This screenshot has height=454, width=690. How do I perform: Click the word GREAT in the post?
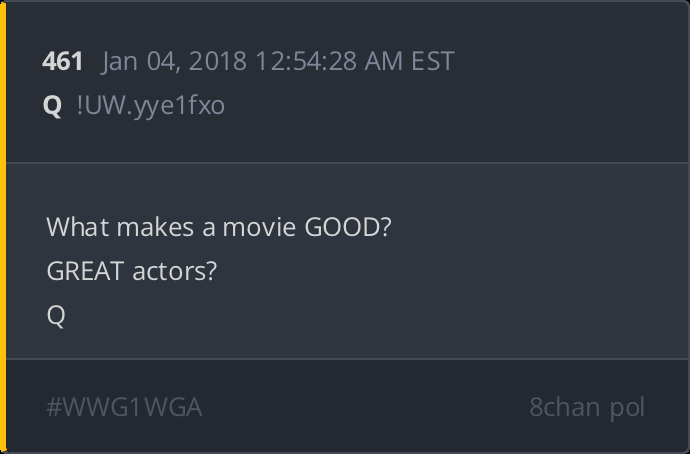coord(85,271)
